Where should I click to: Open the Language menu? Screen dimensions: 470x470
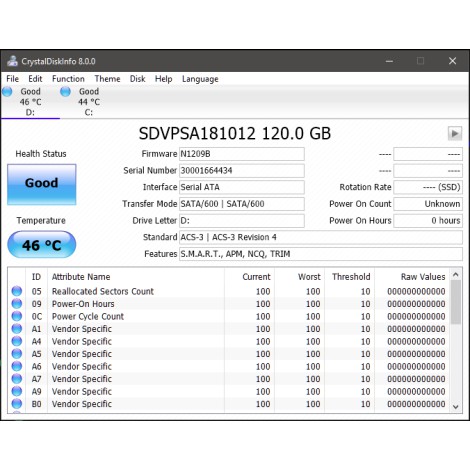click(200, 79)
